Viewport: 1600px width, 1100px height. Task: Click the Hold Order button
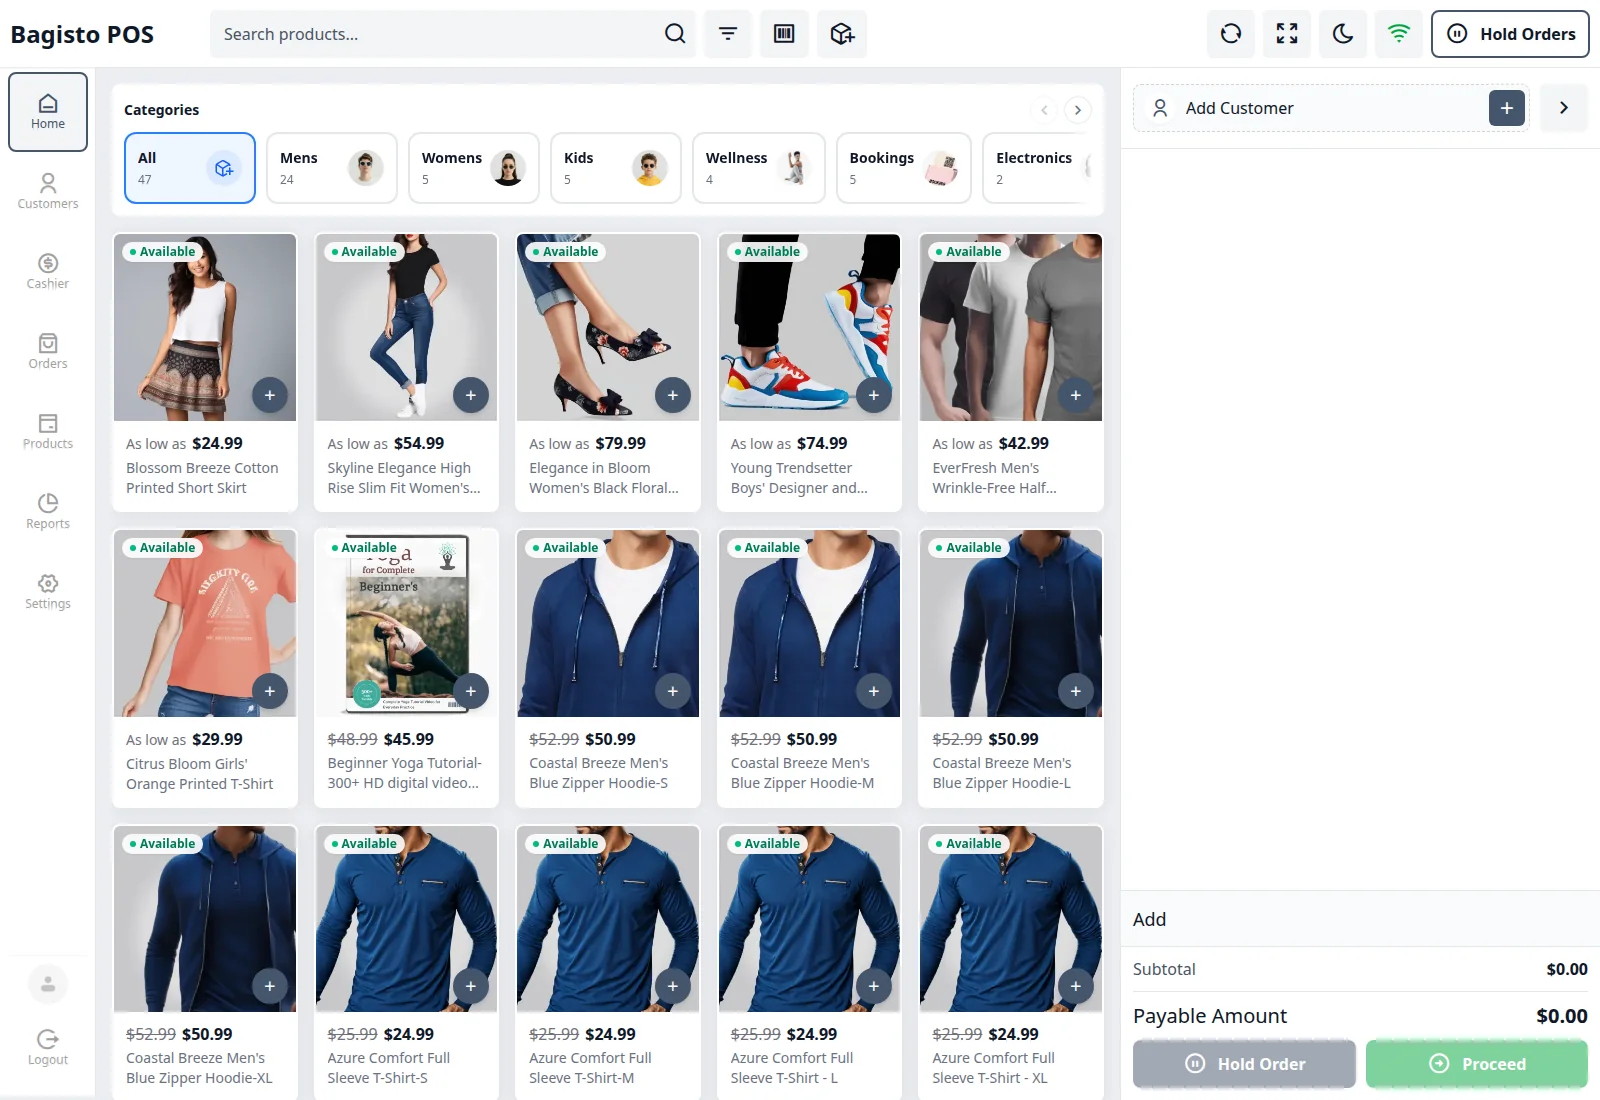[x=1244, y=1064]
